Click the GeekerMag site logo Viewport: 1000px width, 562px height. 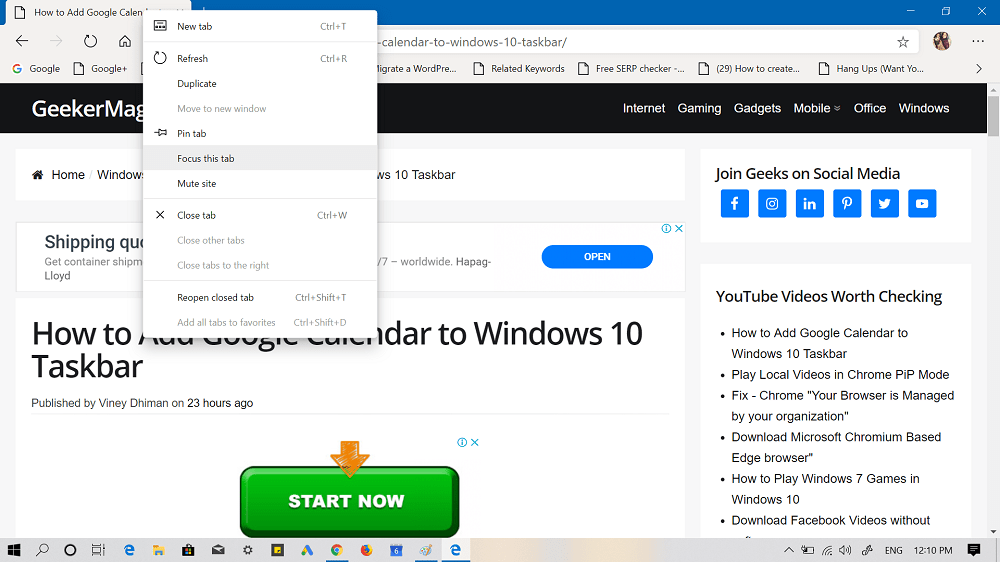tap(87, 108)
